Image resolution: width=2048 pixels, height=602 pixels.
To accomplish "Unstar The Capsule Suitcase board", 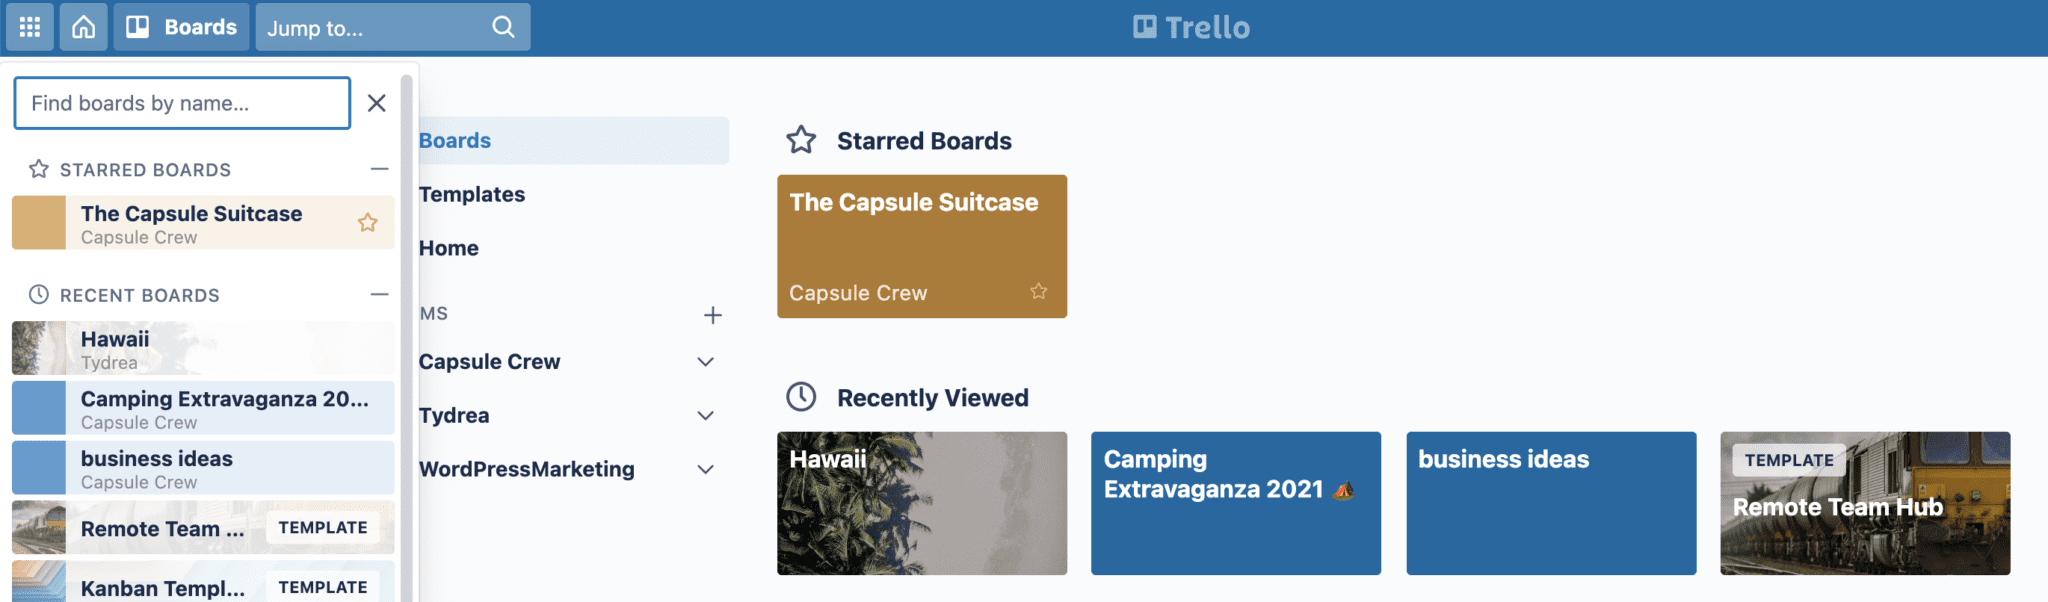I will [369, 222].
